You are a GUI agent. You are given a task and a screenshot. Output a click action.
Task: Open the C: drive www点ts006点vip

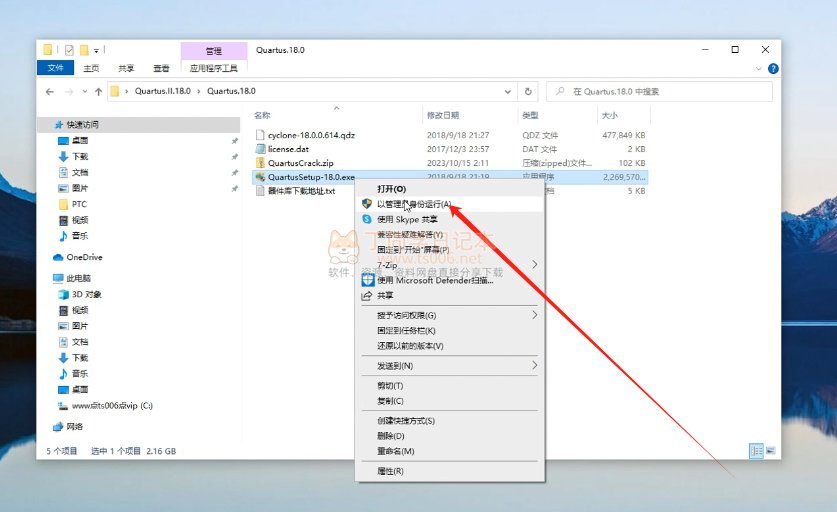(x=112, y=406)
